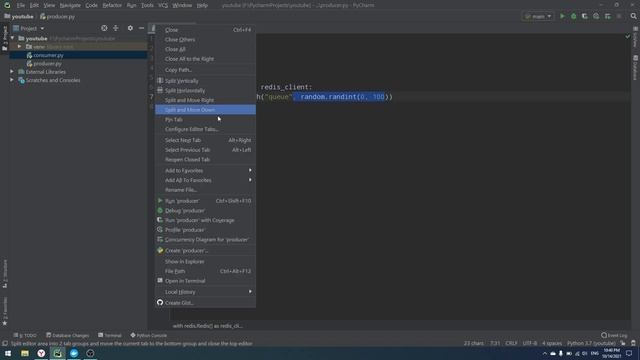This screenshot has height=360, width=640.
Task: Choose Close All in context menu
Action: 205,49
